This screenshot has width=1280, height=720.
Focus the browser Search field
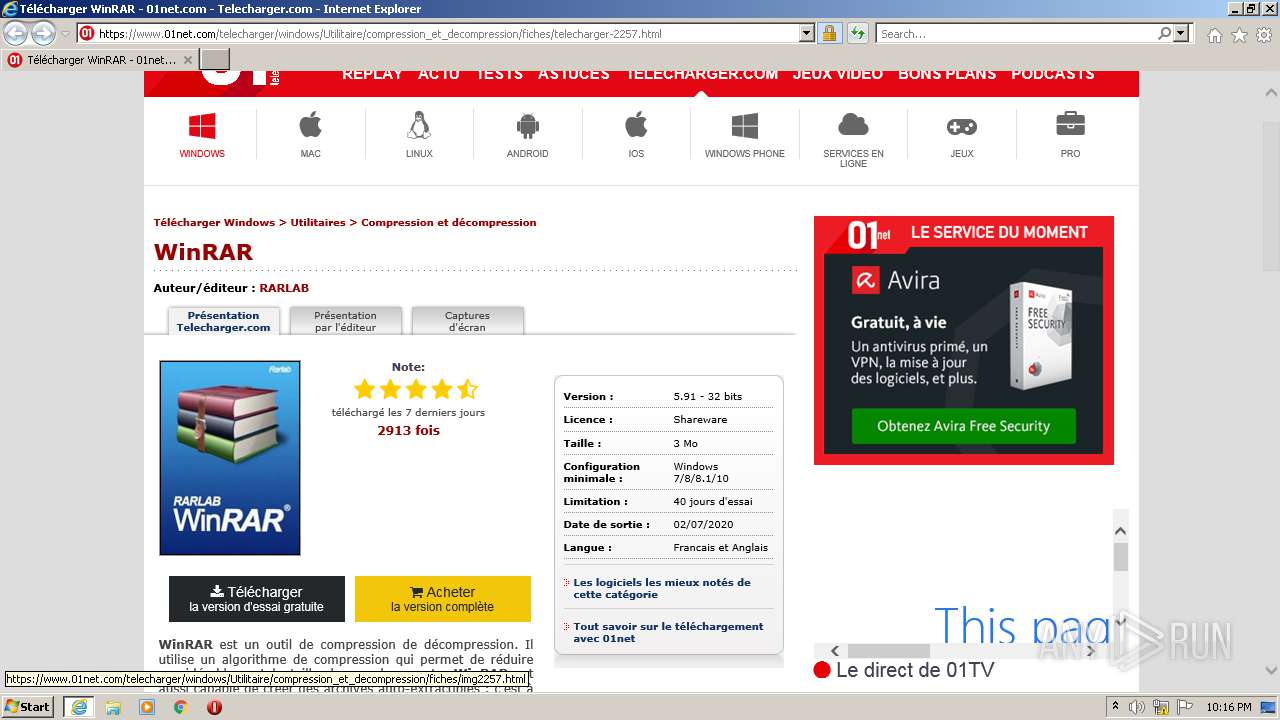(1015, 34)
